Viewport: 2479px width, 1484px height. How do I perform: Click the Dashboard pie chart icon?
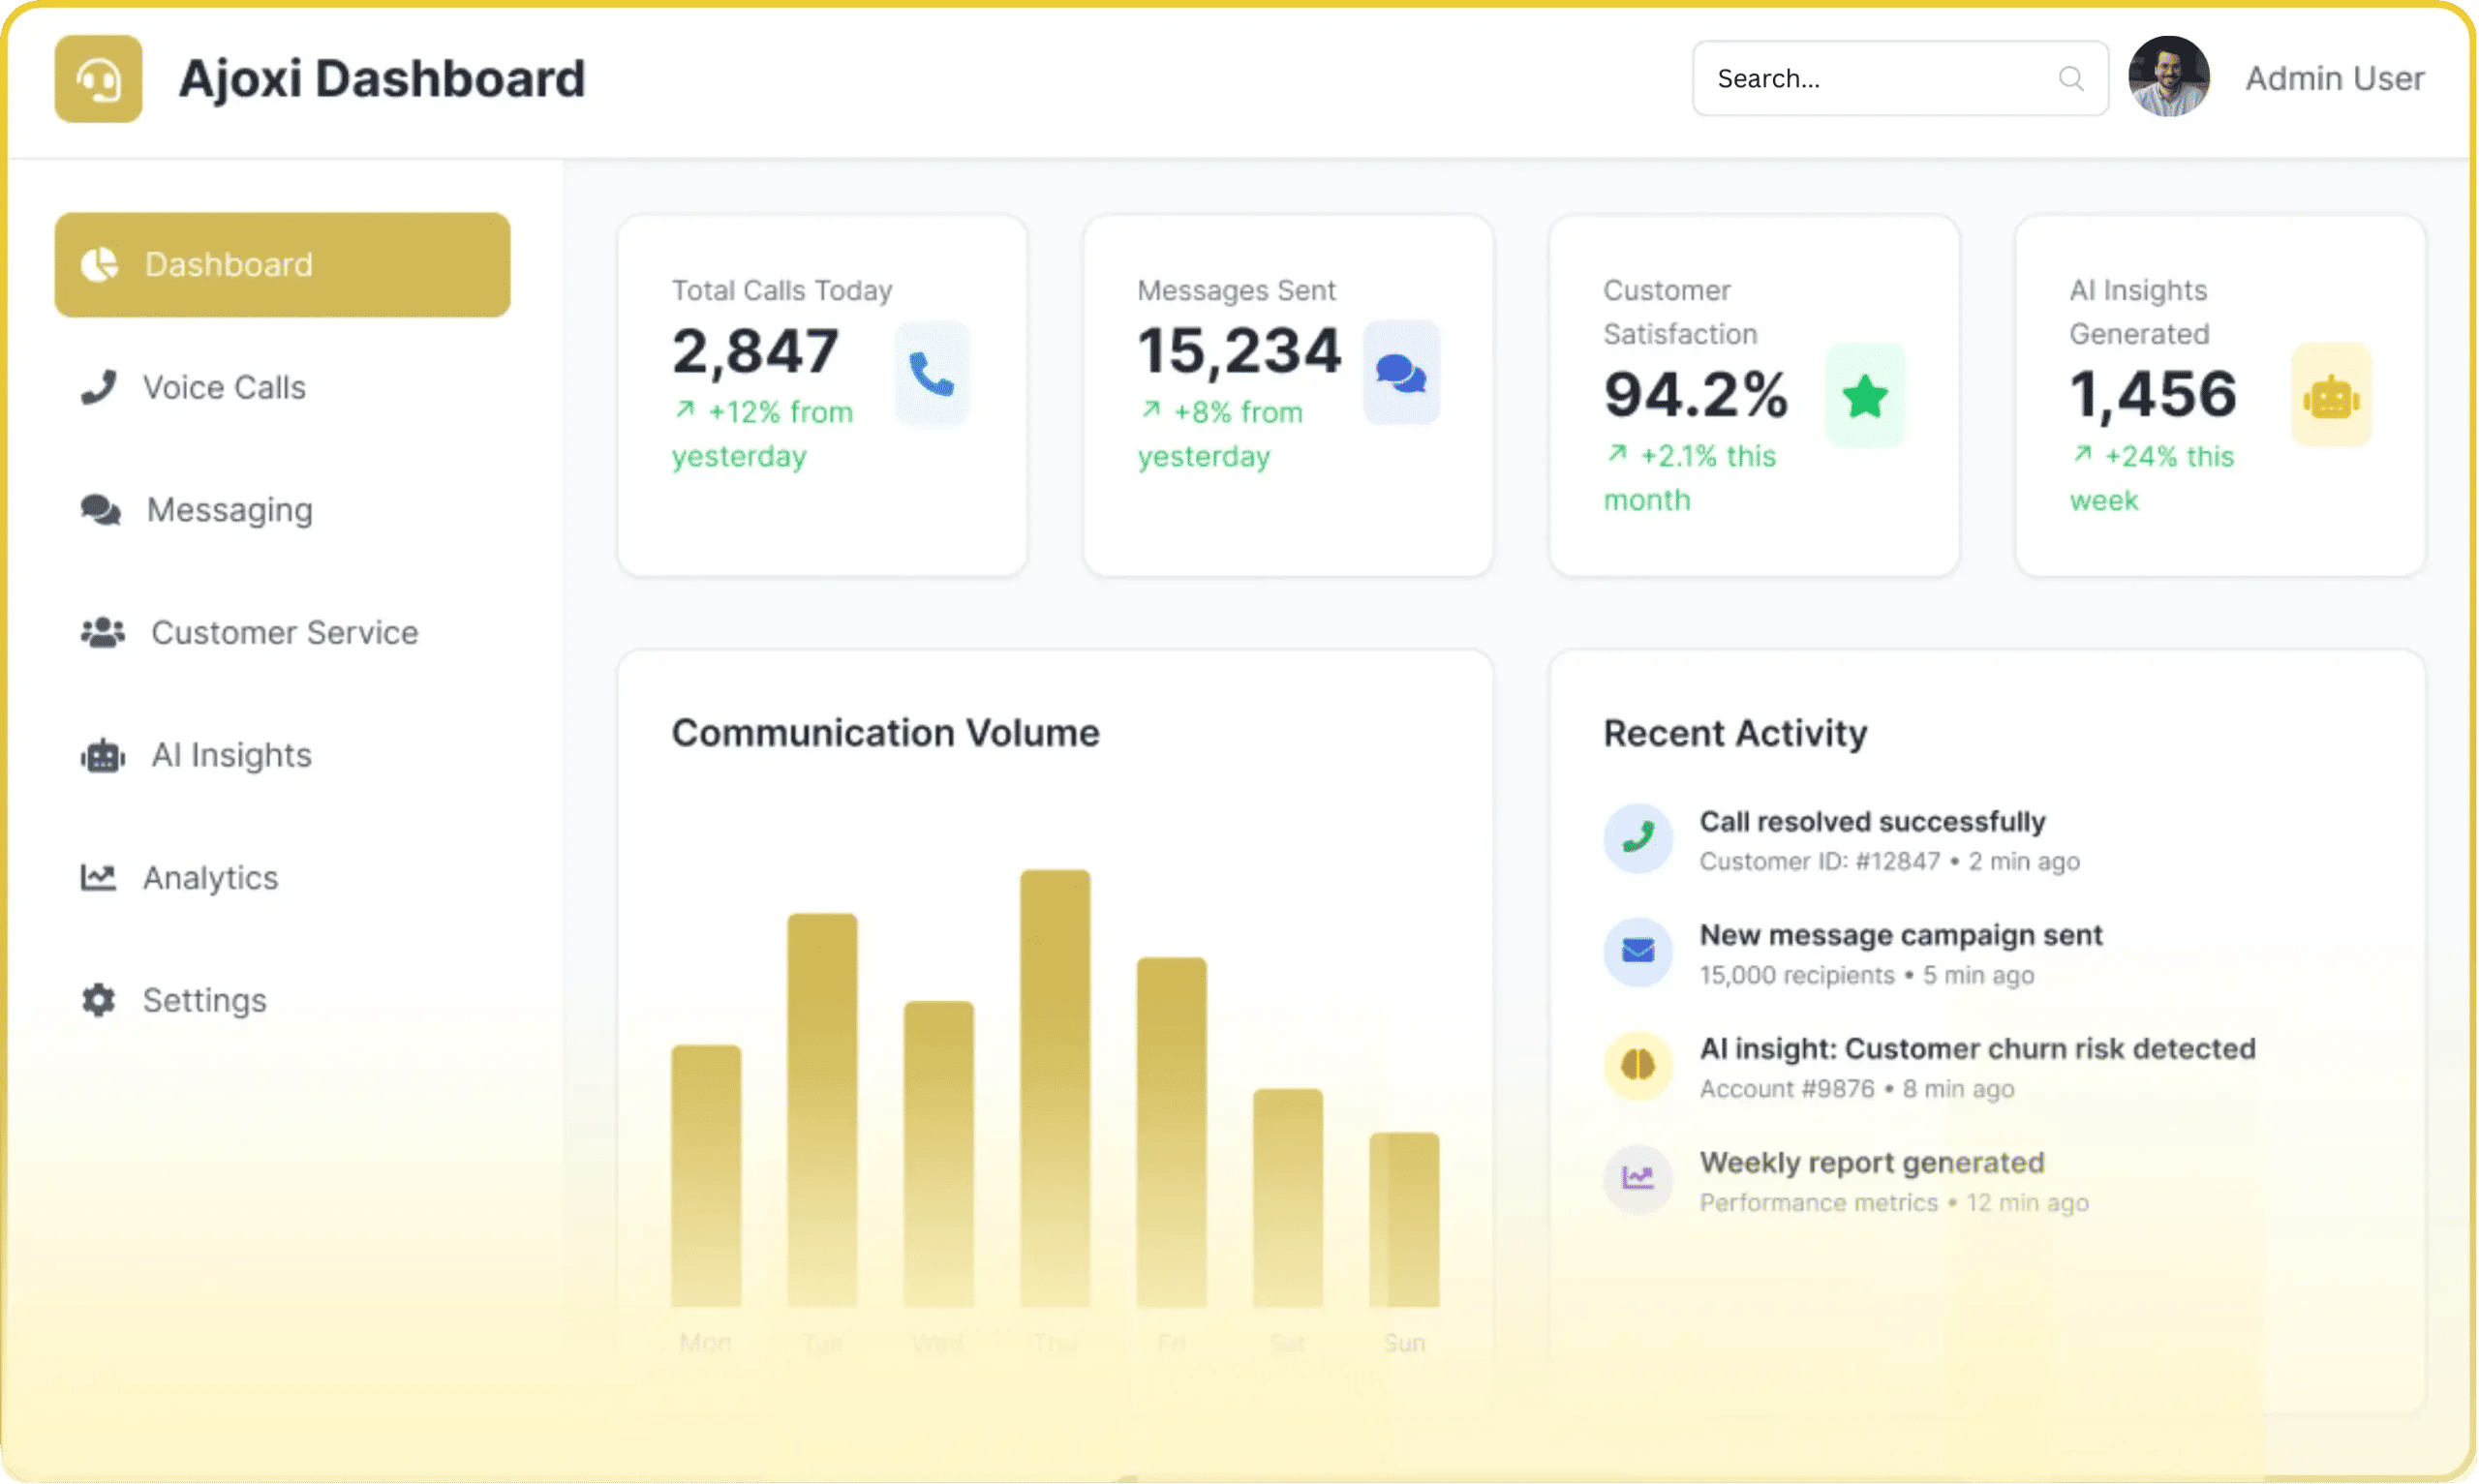click(x=99, y=265)
